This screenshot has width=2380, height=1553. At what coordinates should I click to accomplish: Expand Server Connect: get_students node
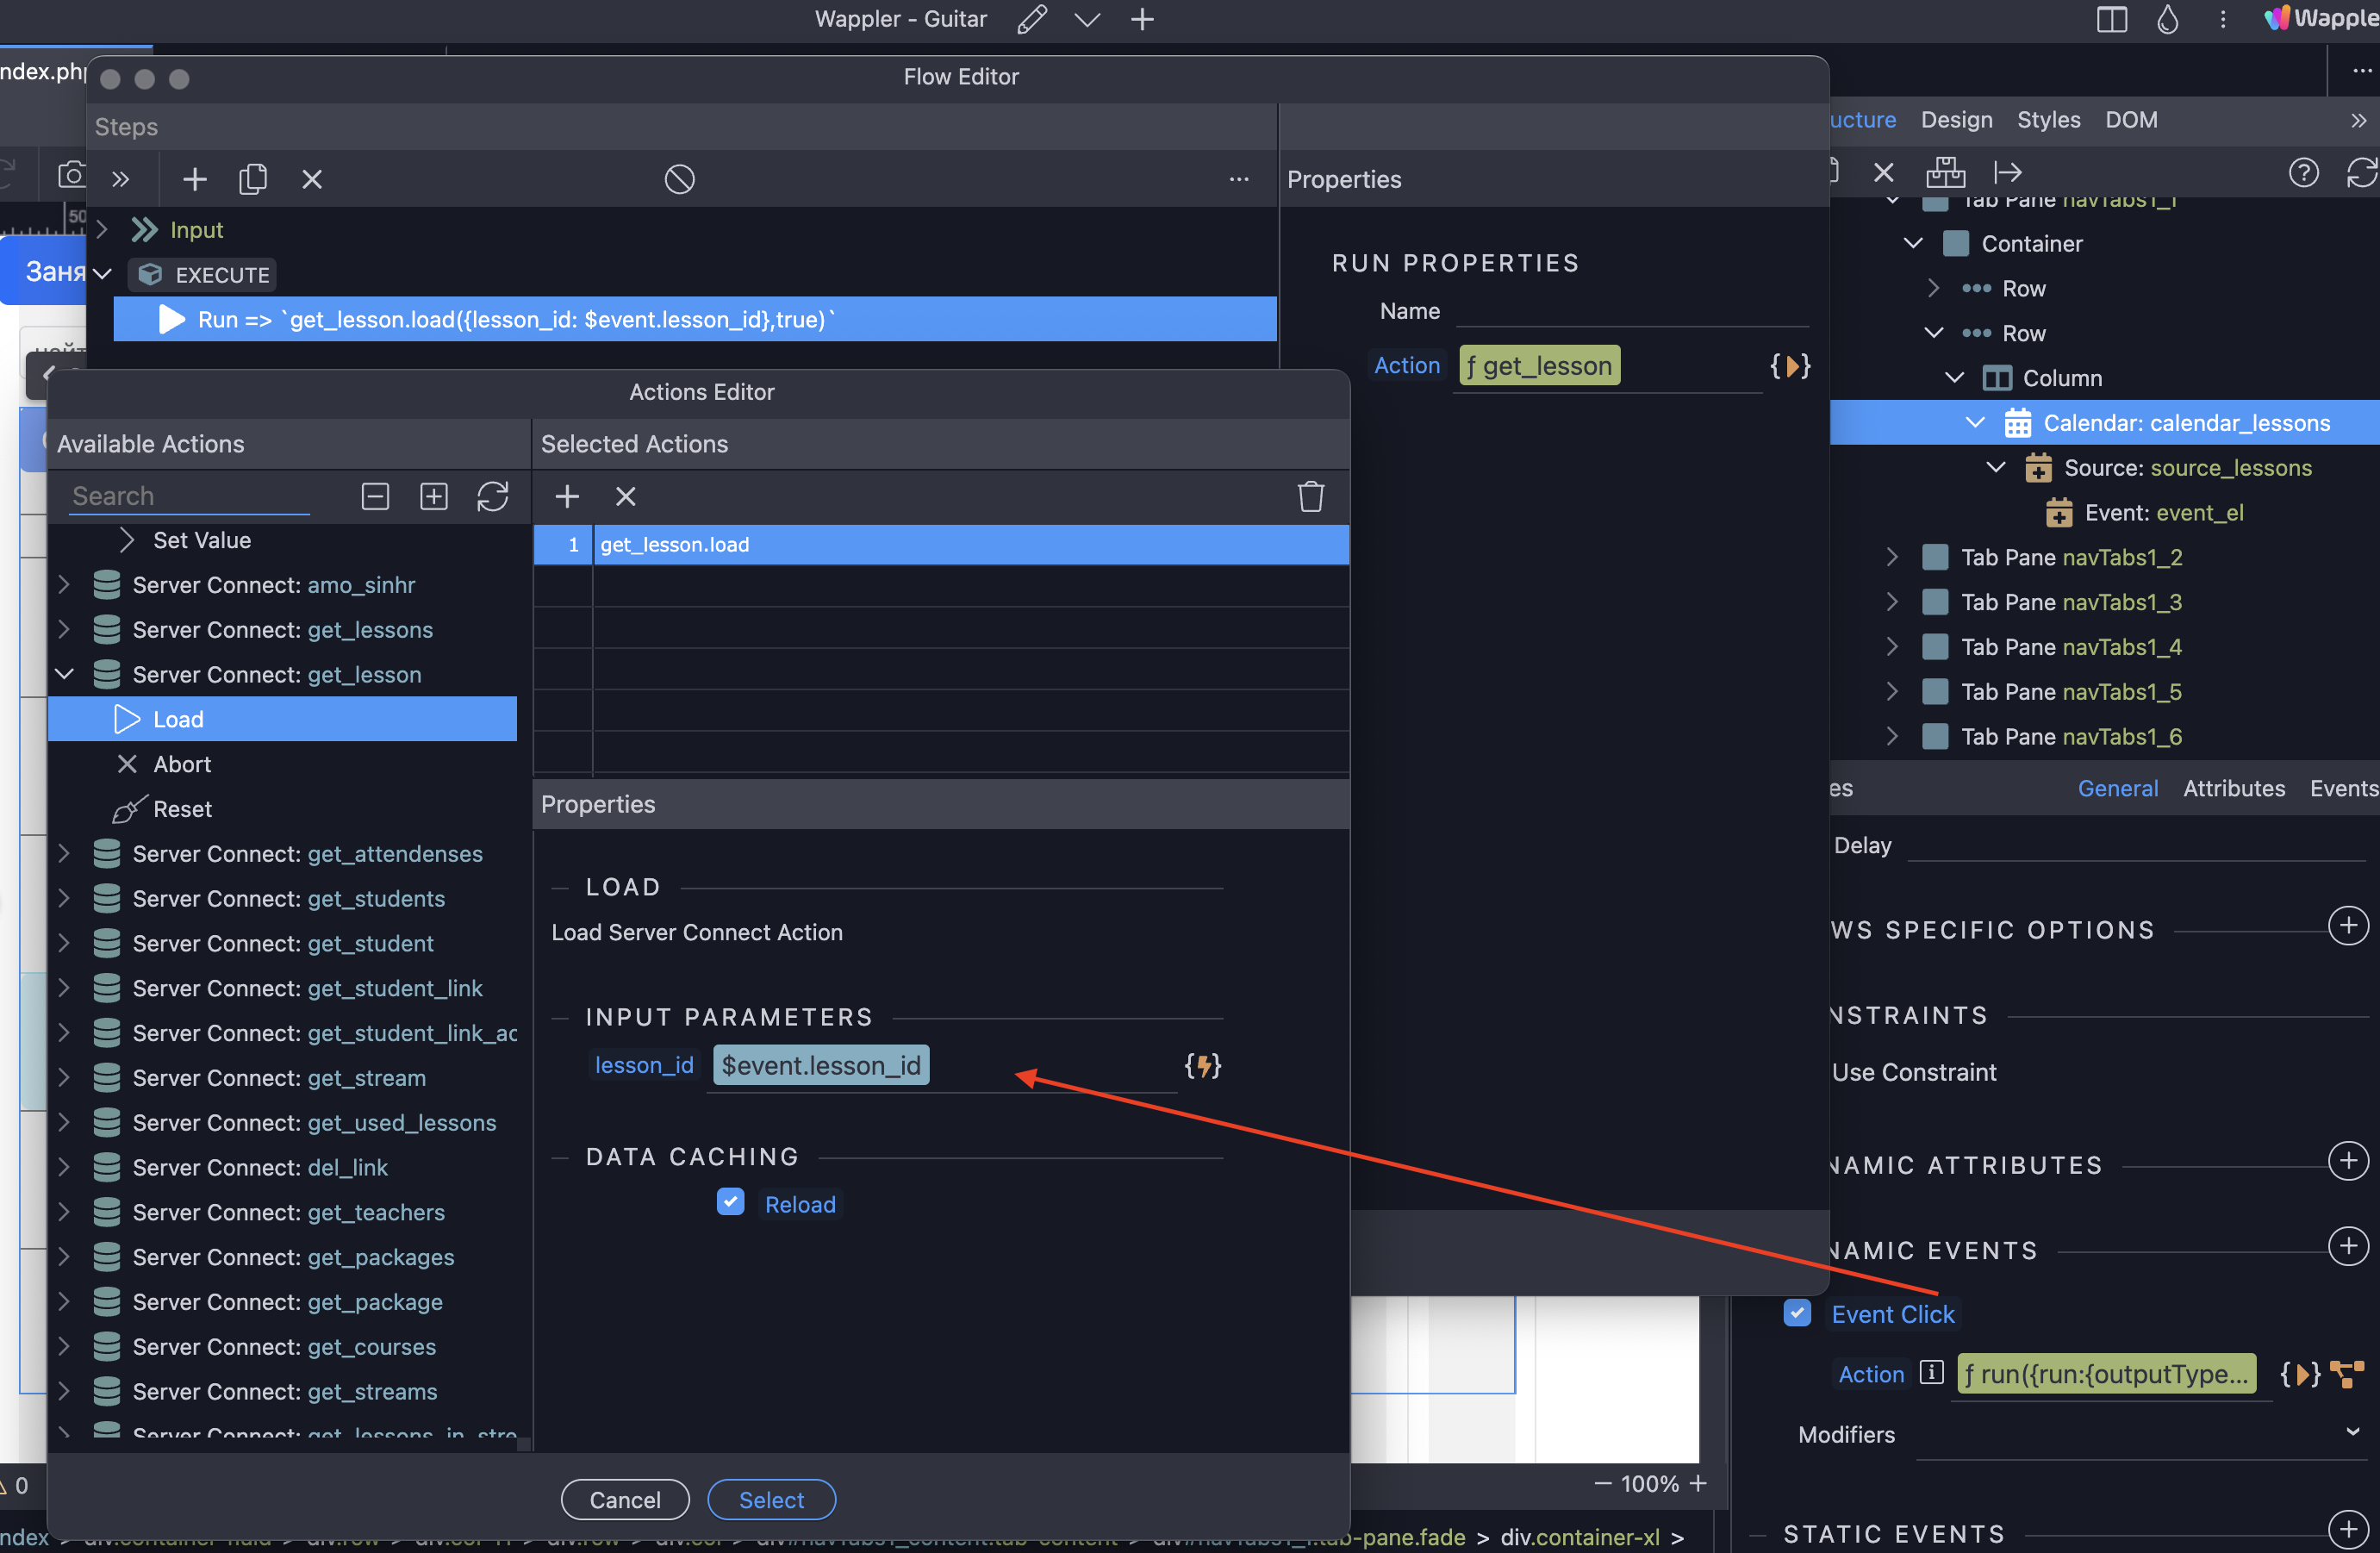(64, 898)
